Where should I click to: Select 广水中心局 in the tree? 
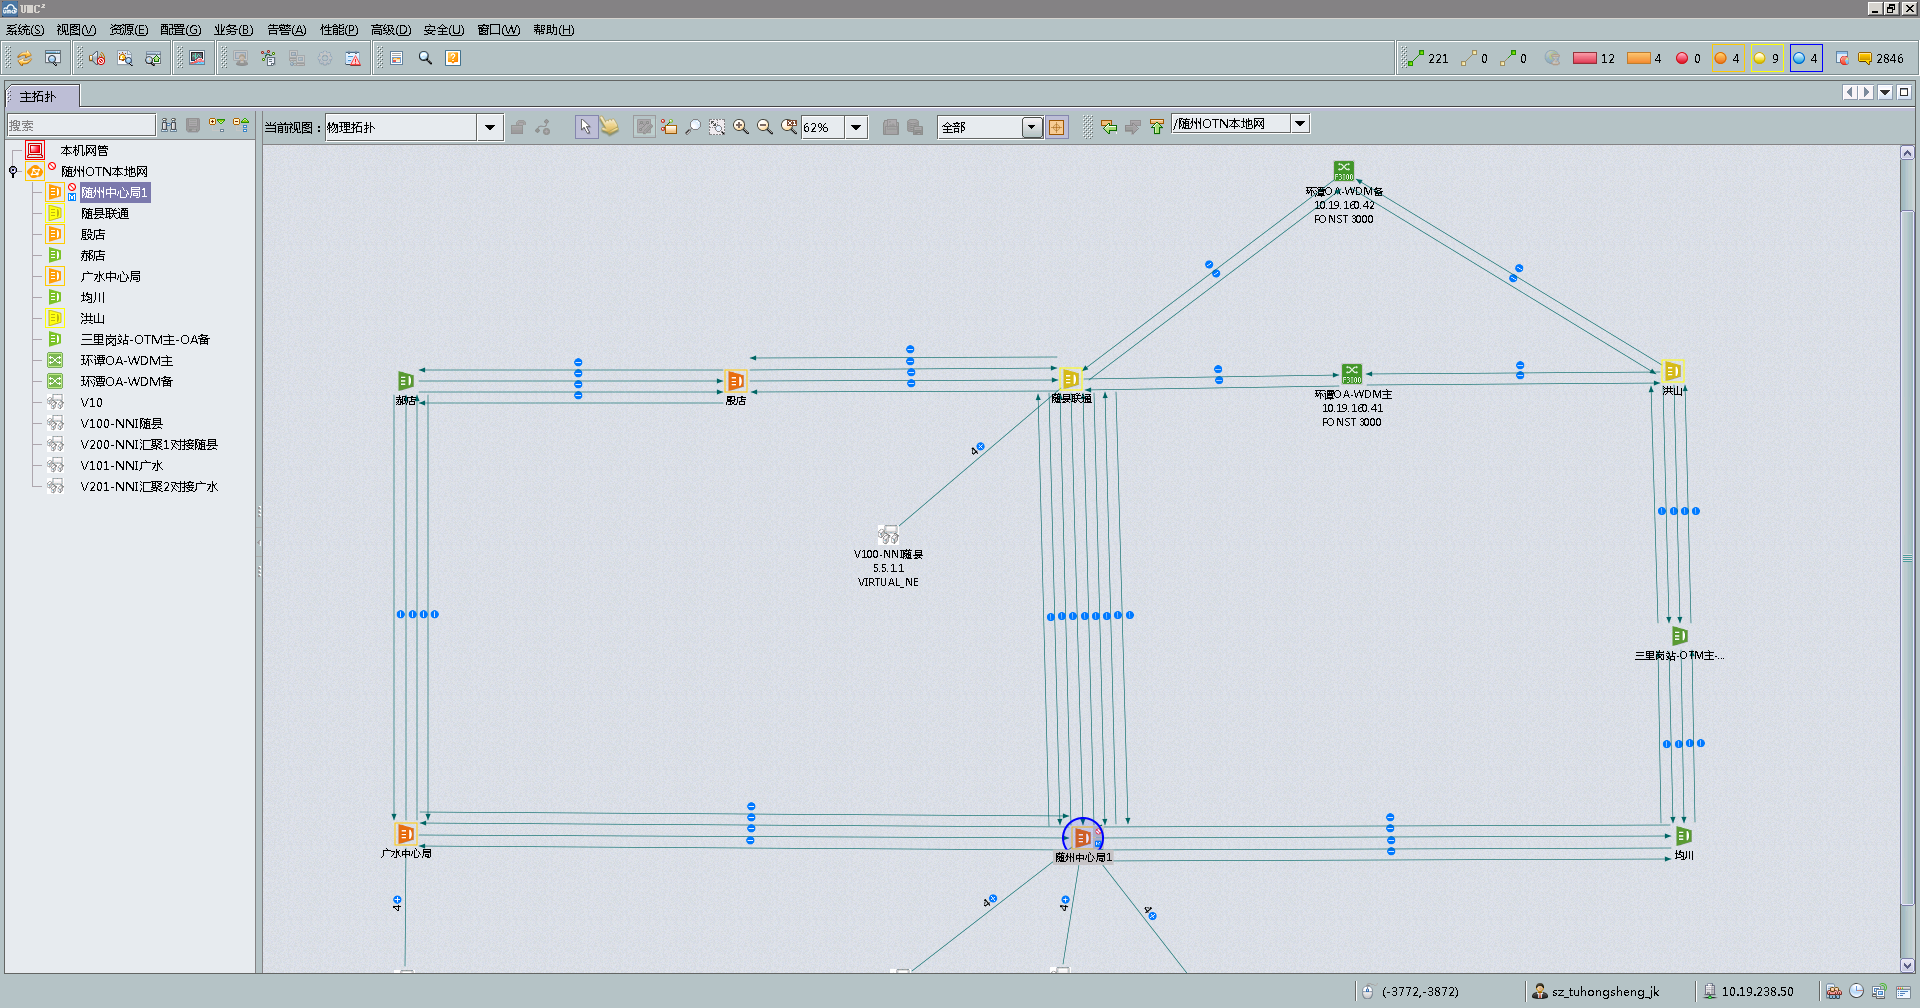coord(110,276)
